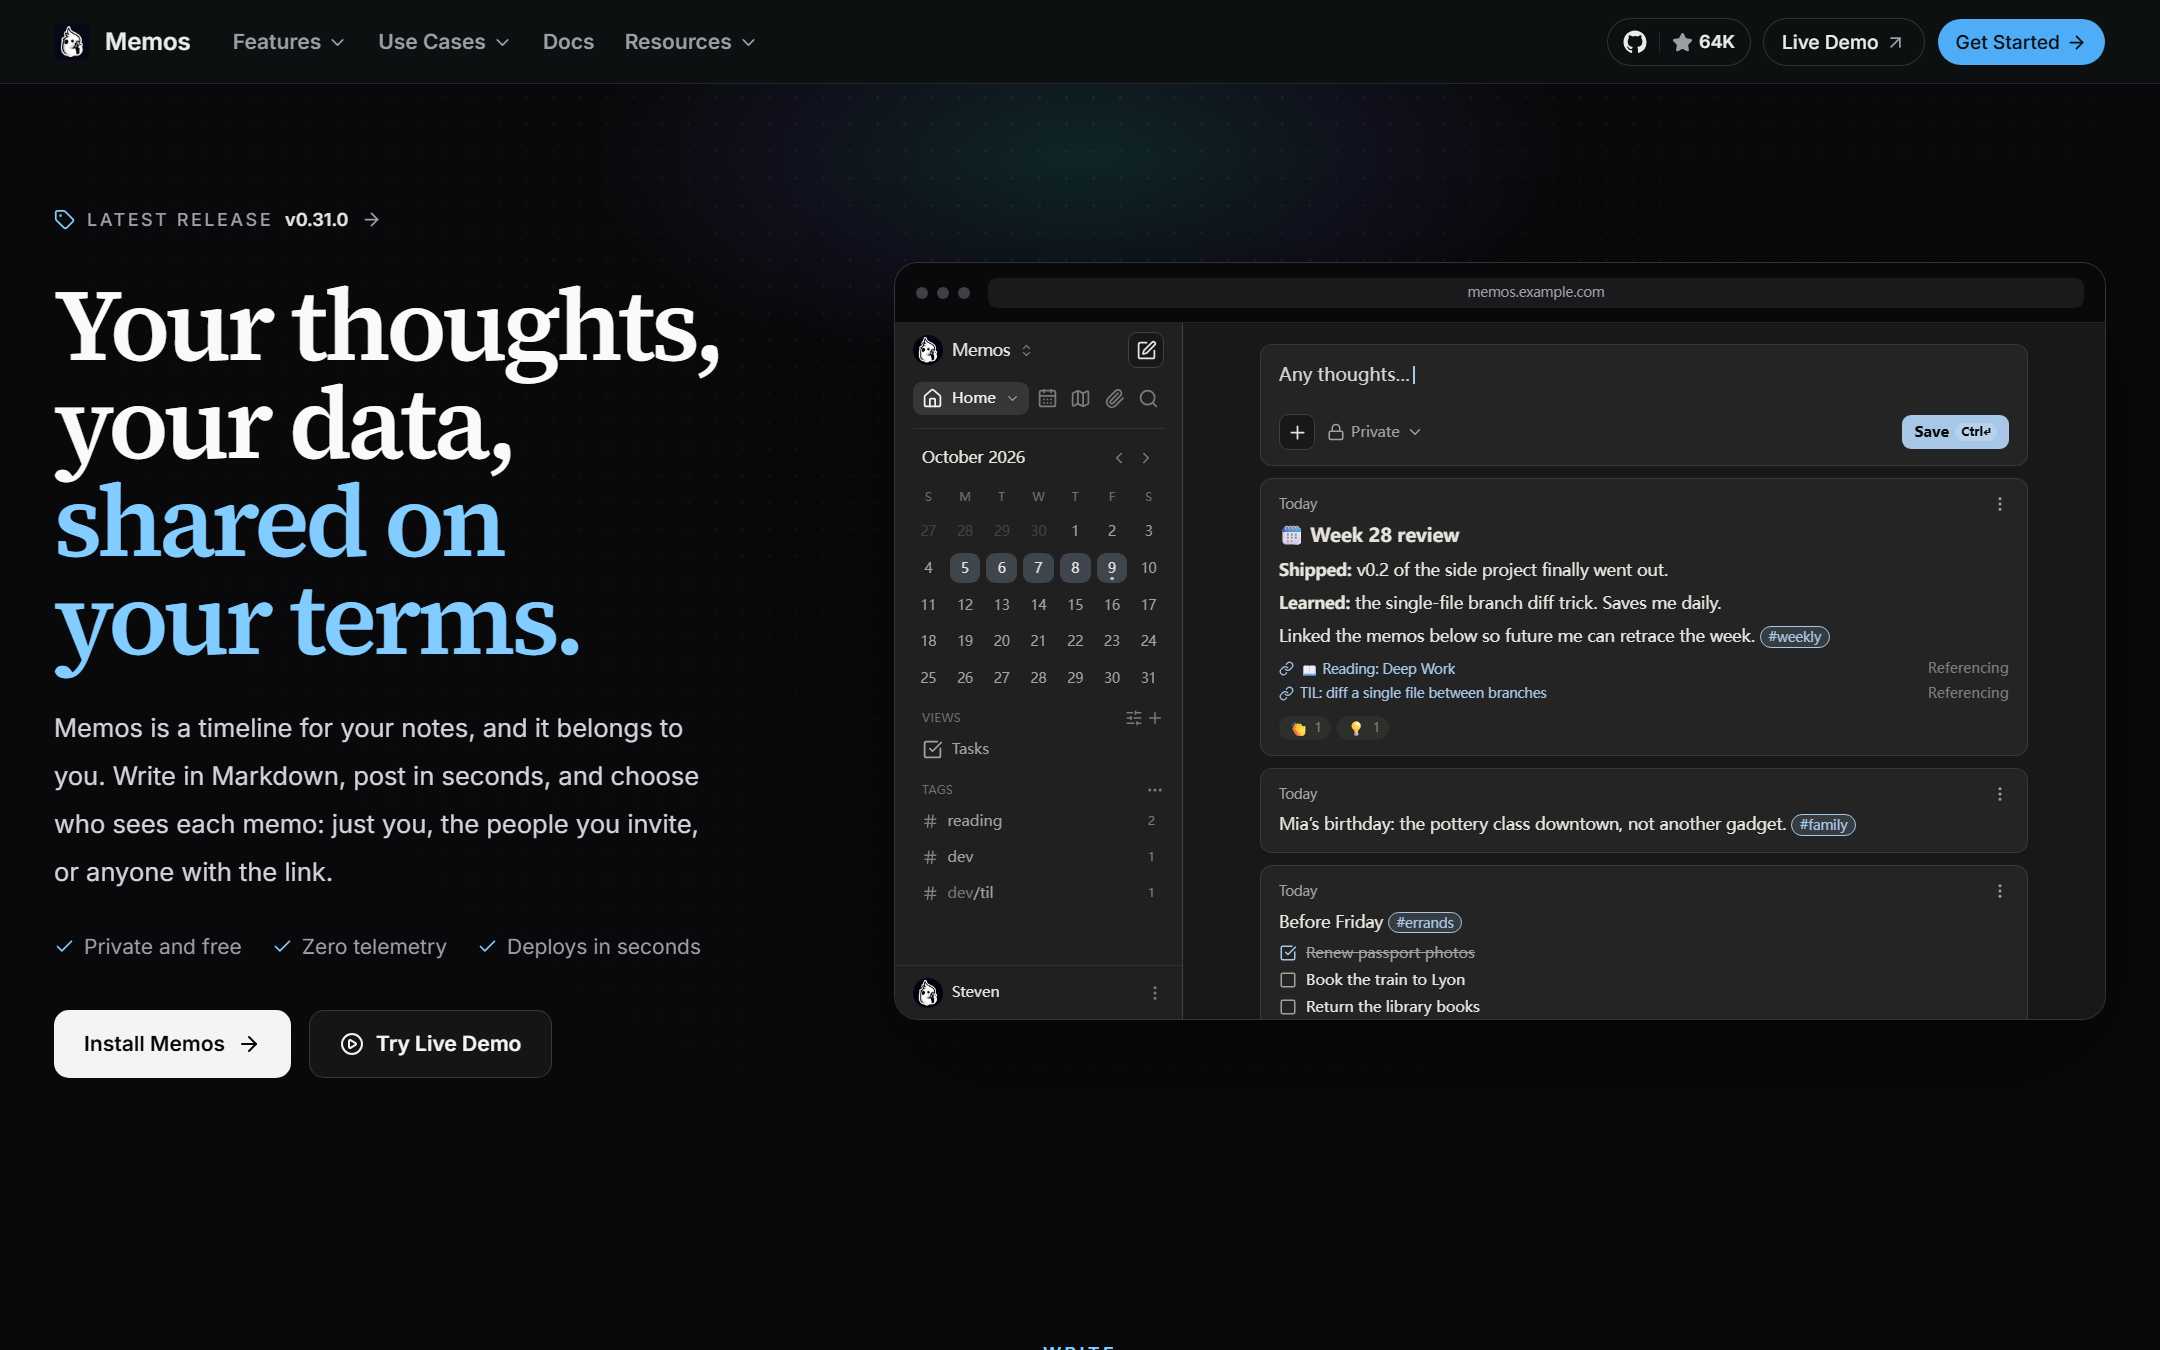The width and height of the screenshot is (2160, 1350).
Task: Open Mia's birthday memo options menu
Action: (x=2000, y=794)
